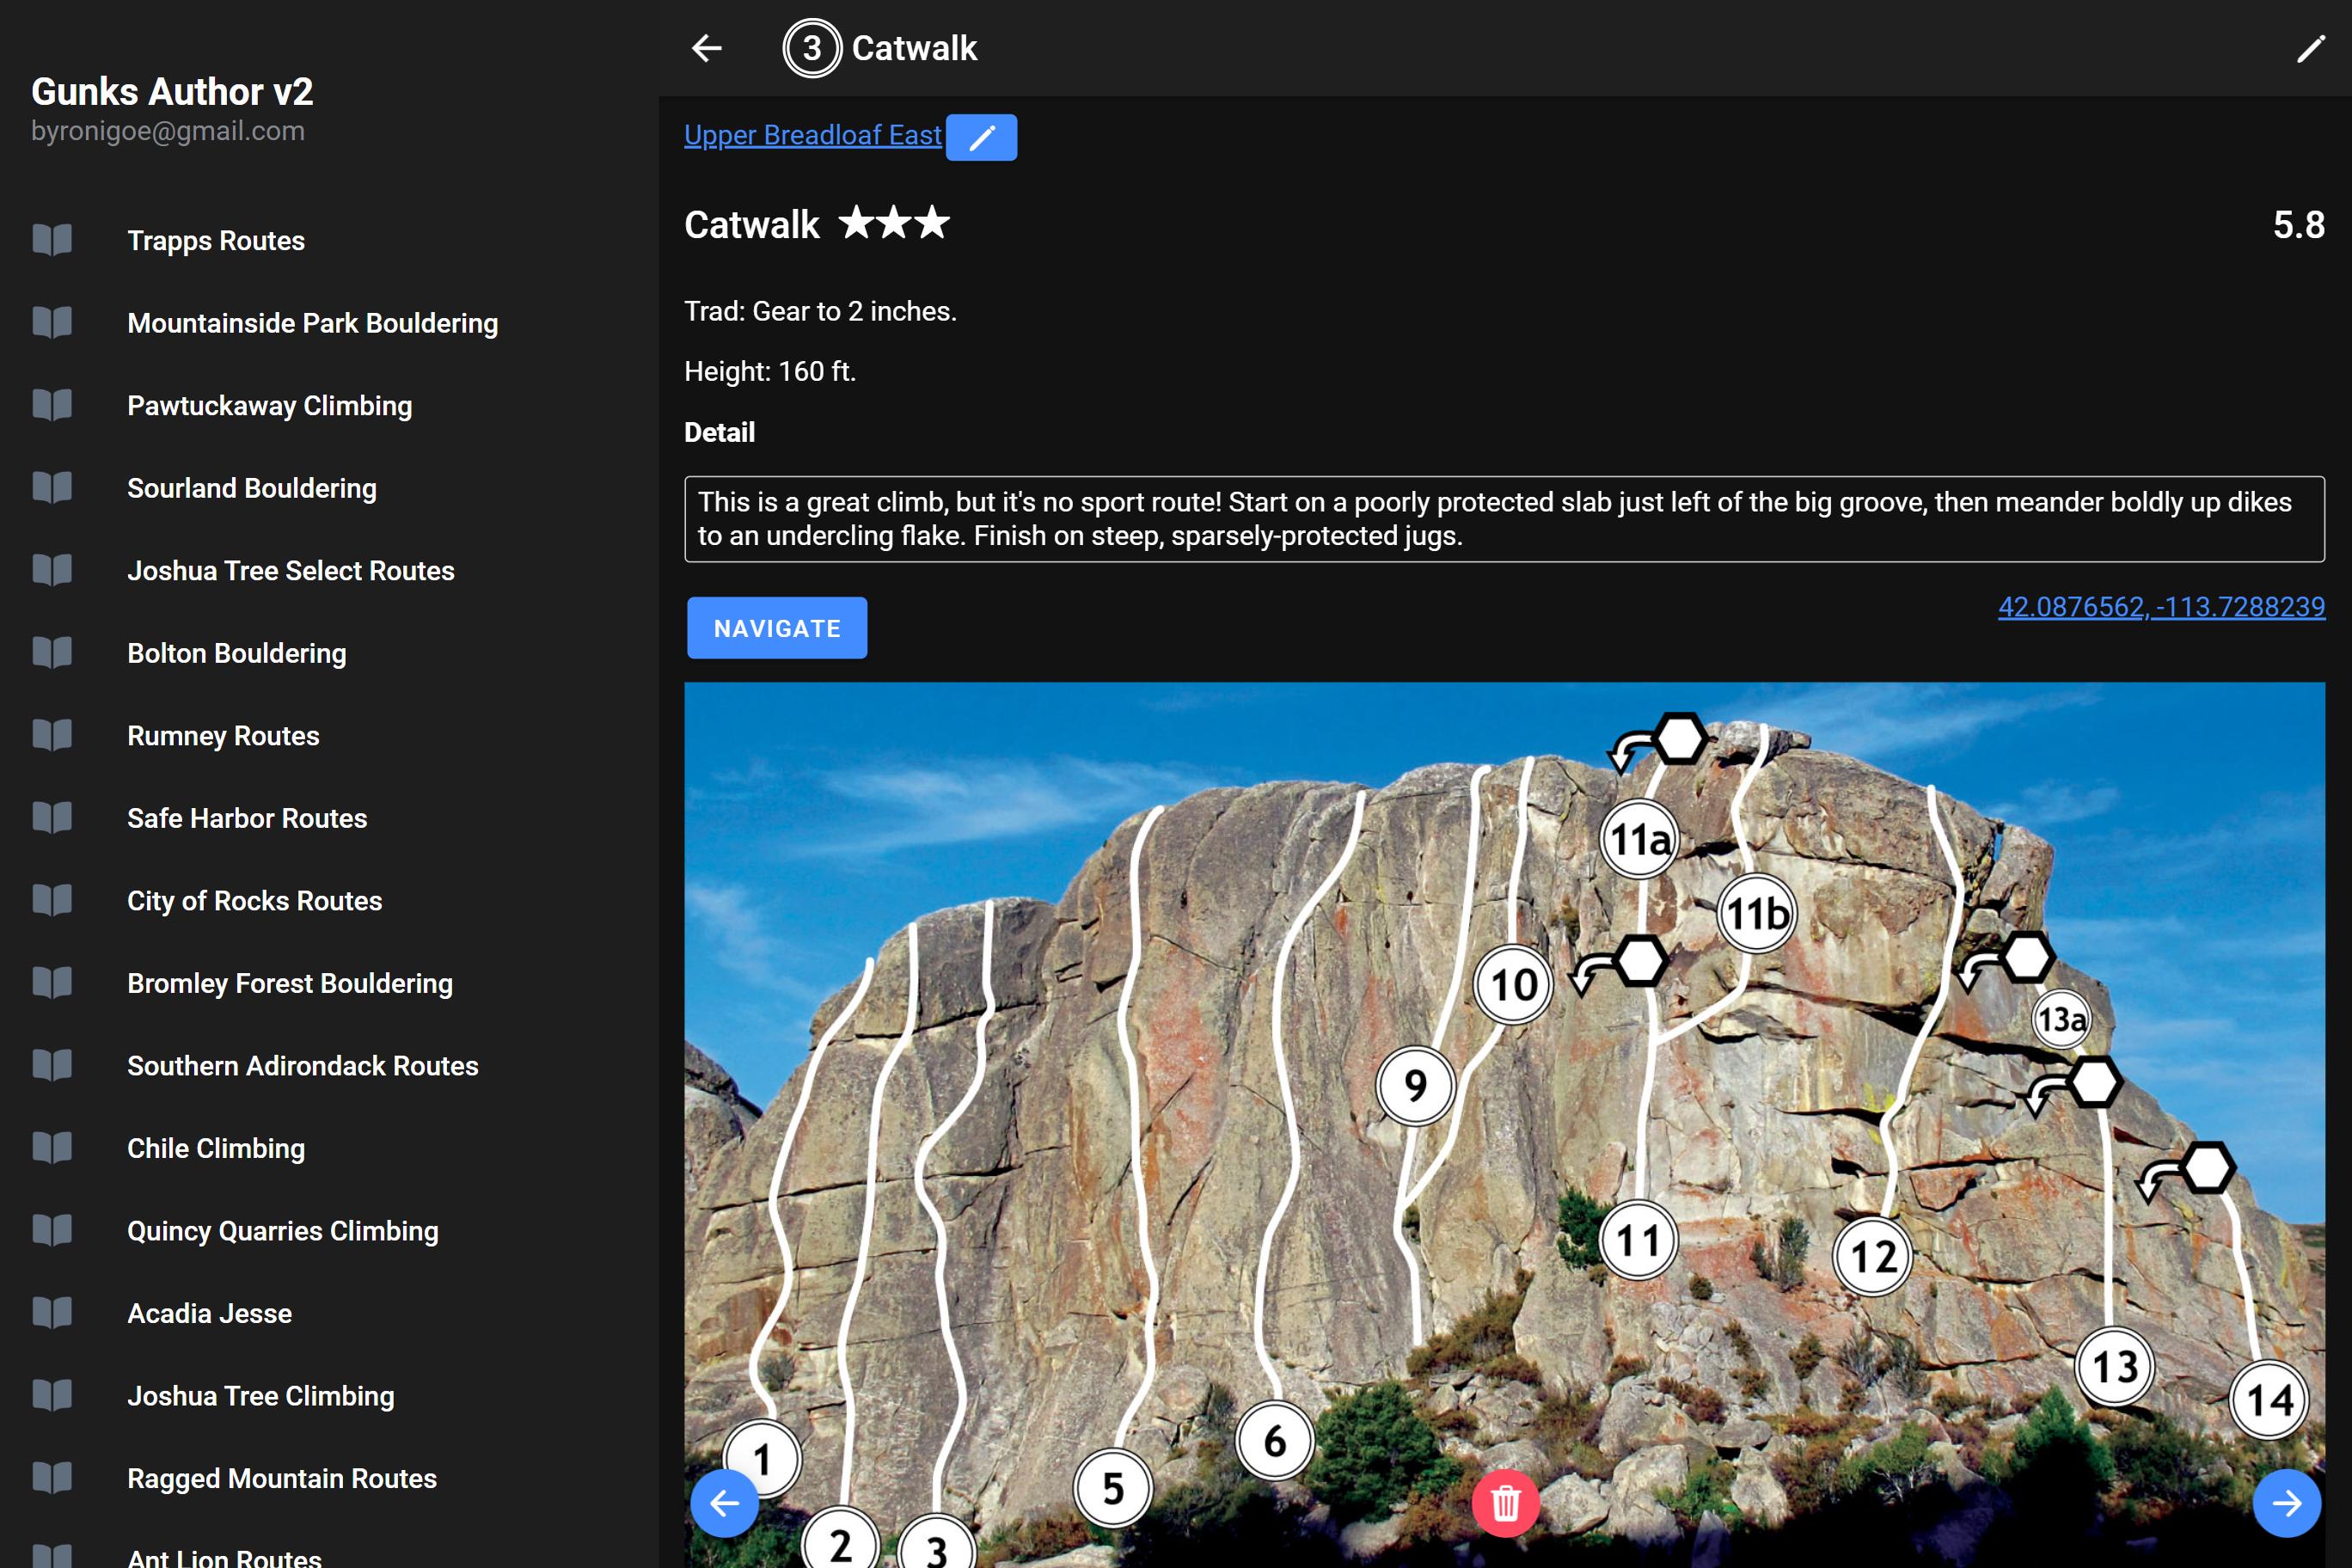This screenshot has width=2352, height=1568.
Task: Click Joshua Tree Climbing book icon
Action: click(52, 1395)
